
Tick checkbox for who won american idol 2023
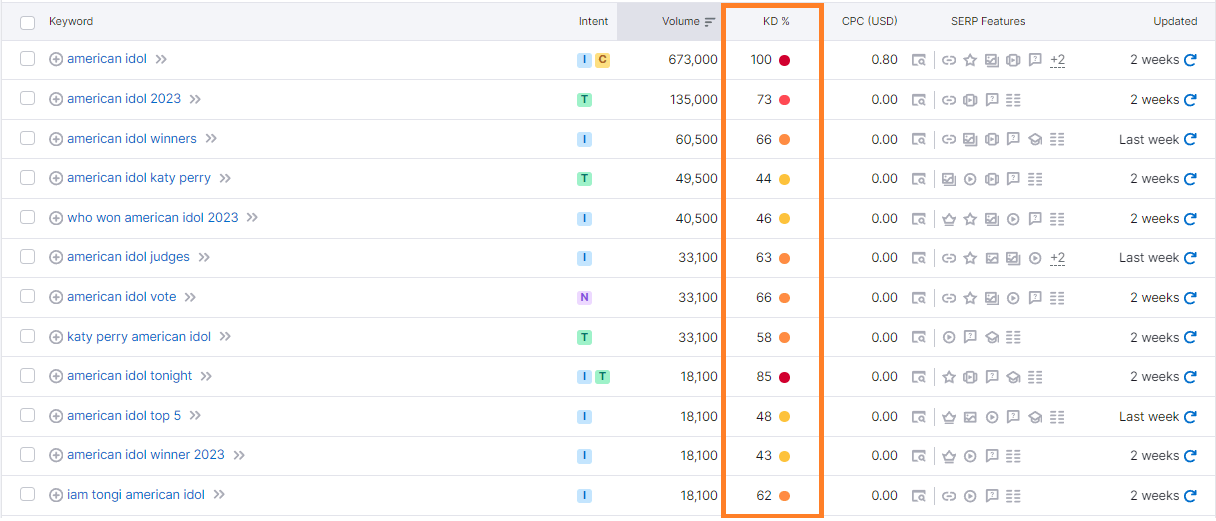(27, 218)
